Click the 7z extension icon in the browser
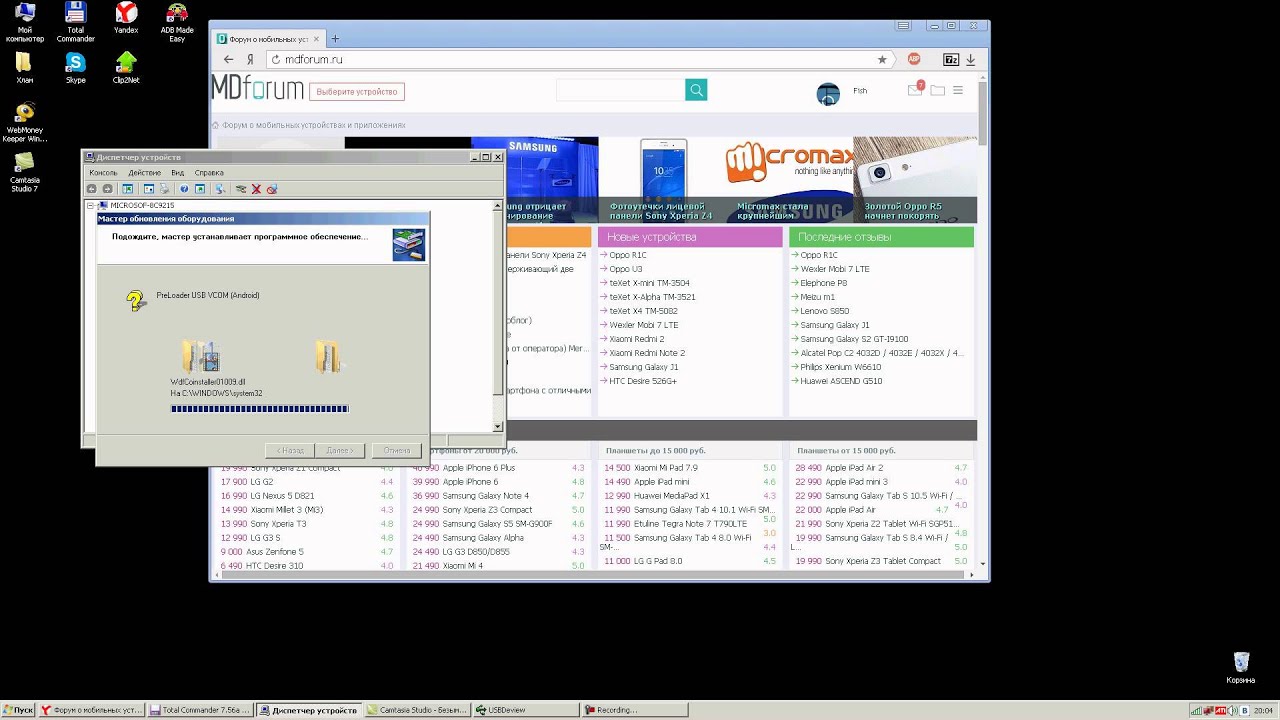The image size is (1280, 720). (x=951, y=59)
